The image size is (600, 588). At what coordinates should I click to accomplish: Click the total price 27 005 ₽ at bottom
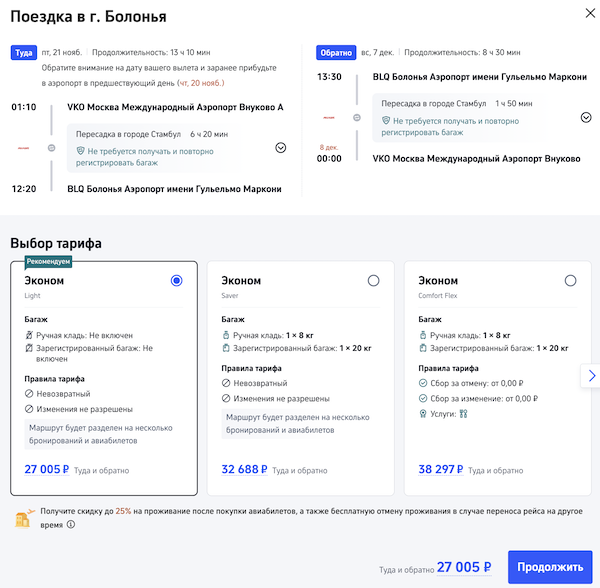click(464, 567)
